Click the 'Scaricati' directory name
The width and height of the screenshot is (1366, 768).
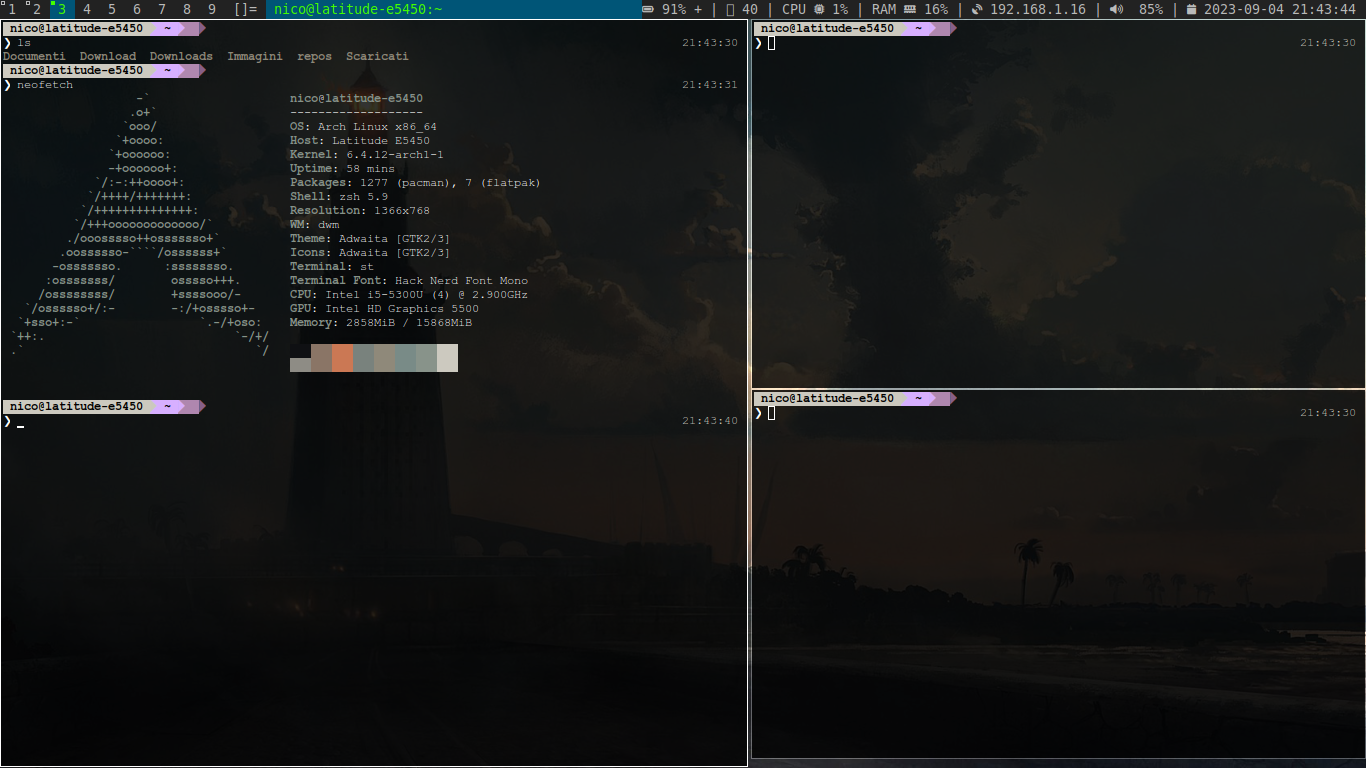coord(377,57)
